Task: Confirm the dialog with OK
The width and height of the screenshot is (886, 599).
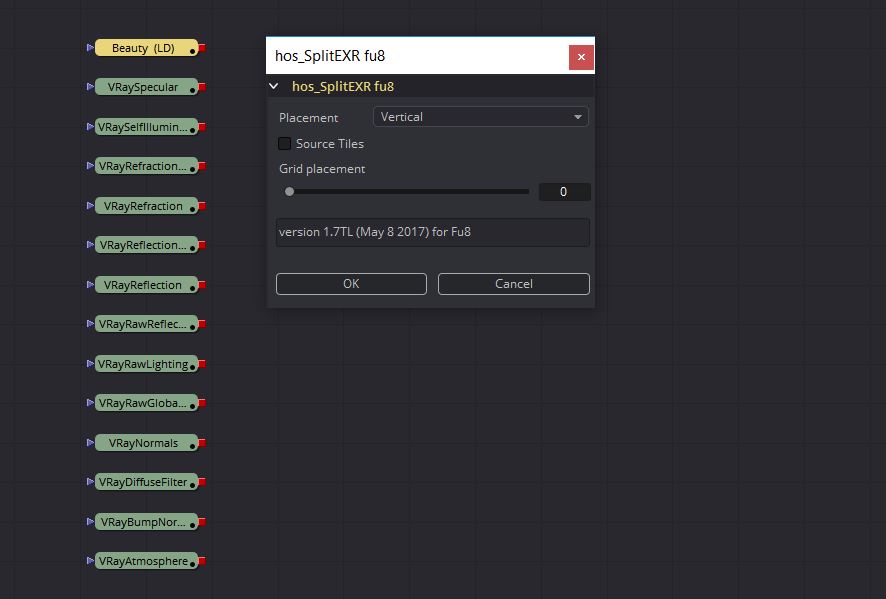Action: tap(351, 284)
